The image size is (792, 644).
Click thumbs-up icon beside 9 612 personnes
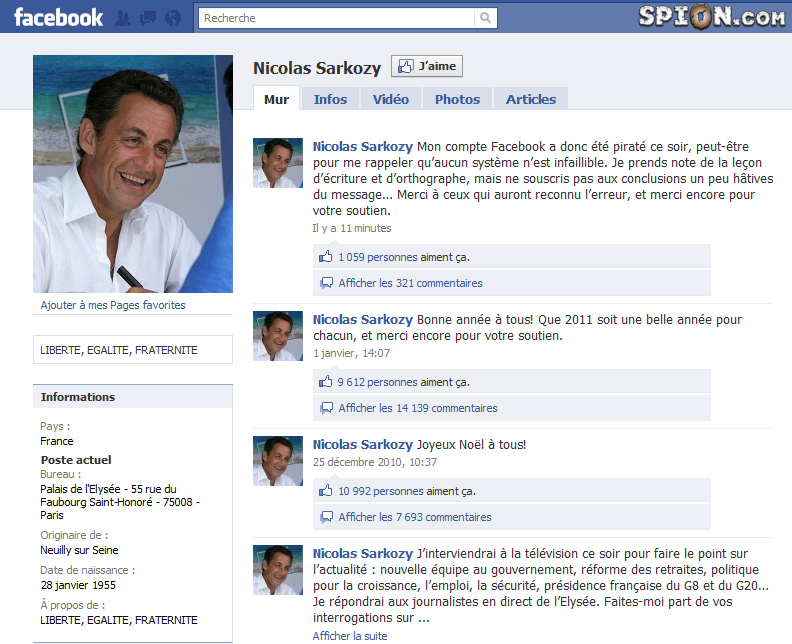tap(325, 382)
